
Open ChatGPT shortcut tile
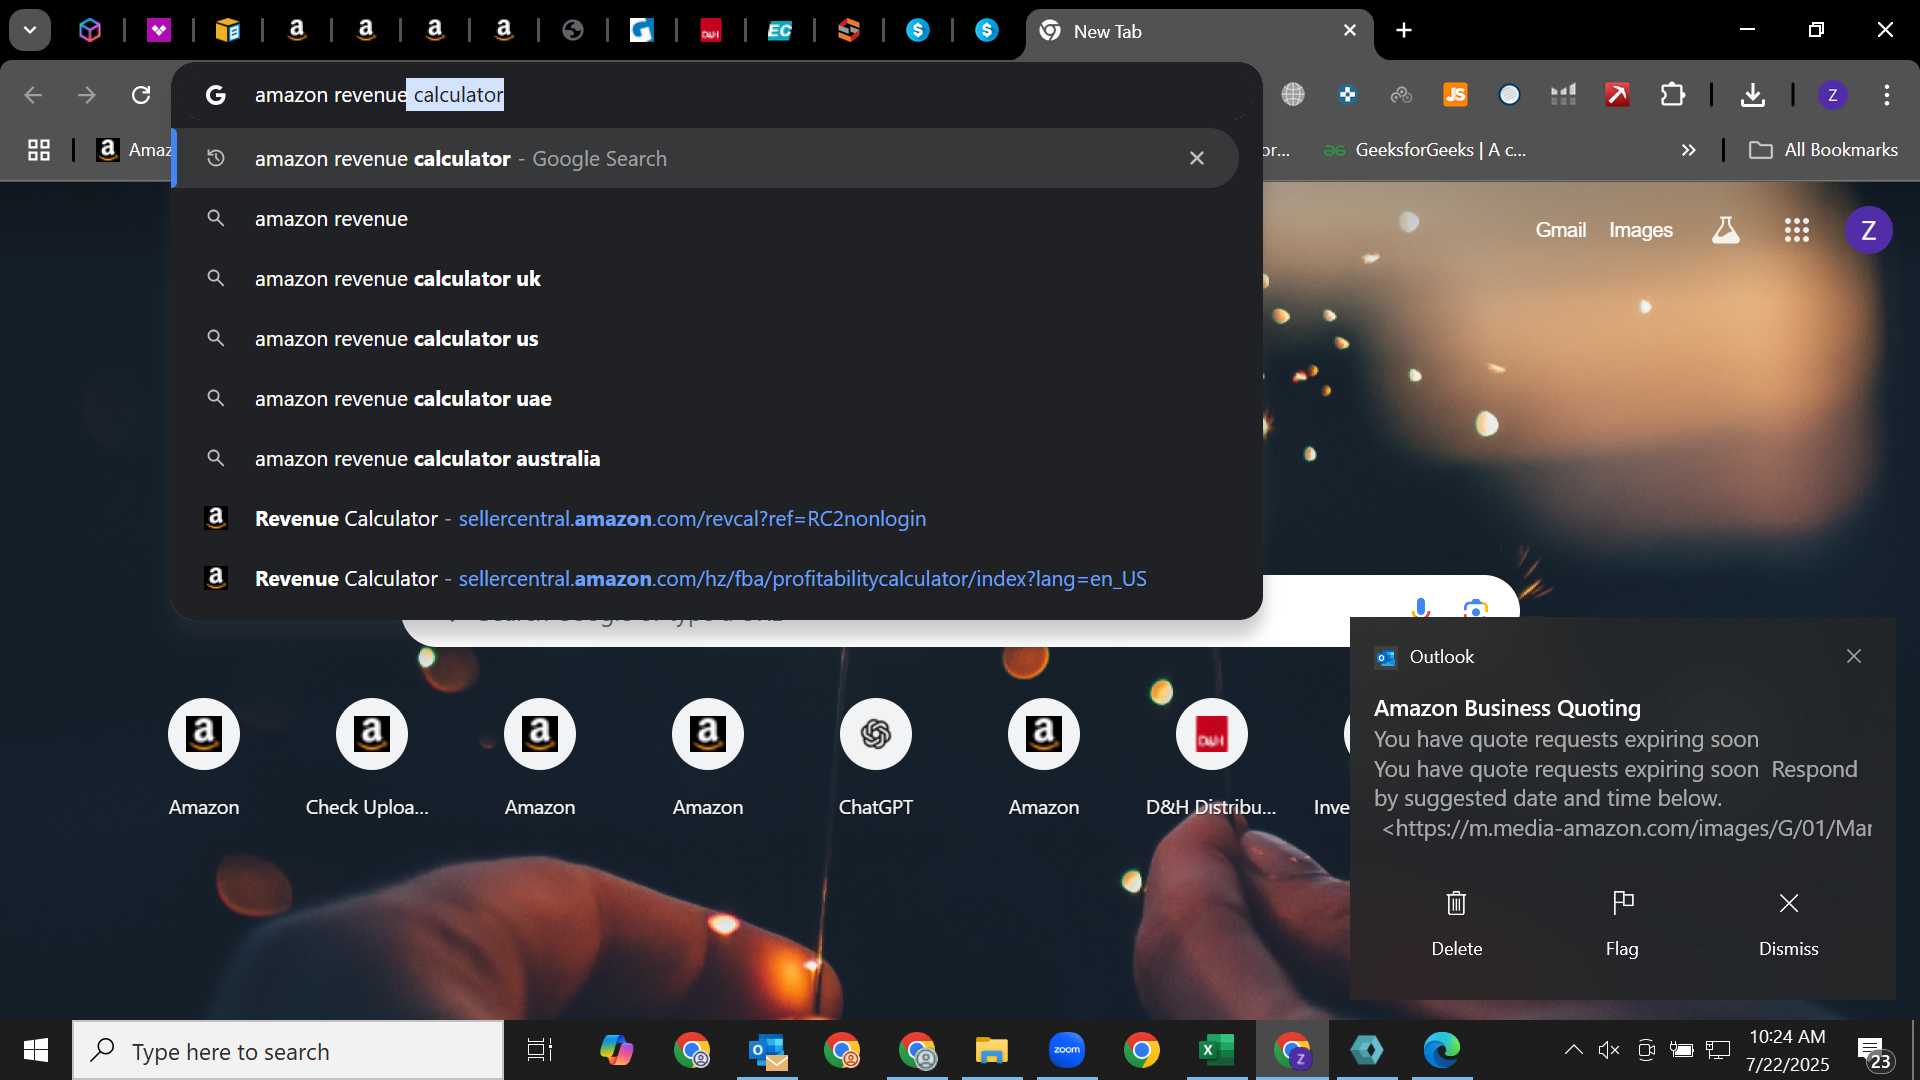(875, 757)
